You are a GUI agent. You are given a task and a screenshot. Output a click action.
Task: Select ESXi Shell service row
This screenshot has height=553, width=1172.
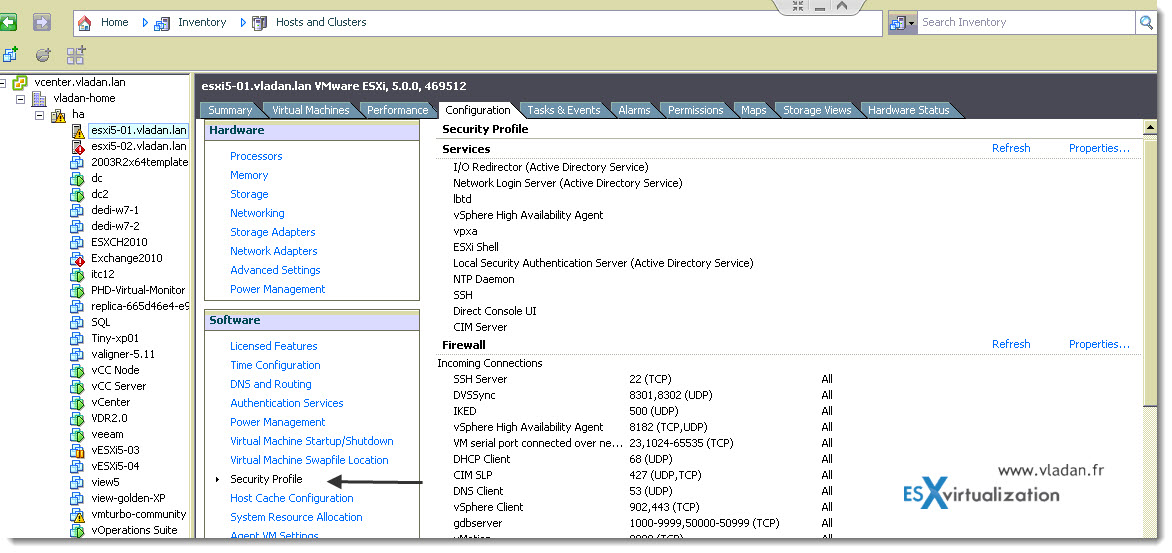click(x=475, y=247)
